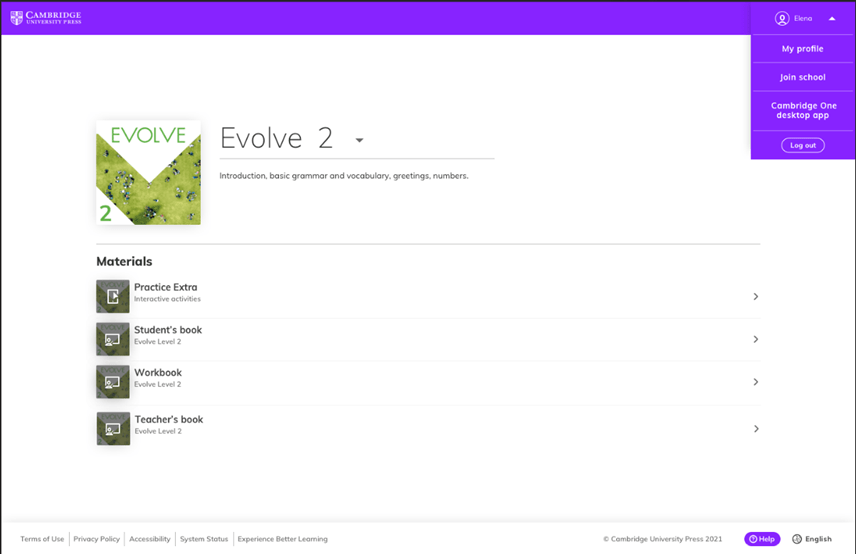Click the Evolve 2 course title text
This screenshot has width=856, height=554.
(276, 138)
